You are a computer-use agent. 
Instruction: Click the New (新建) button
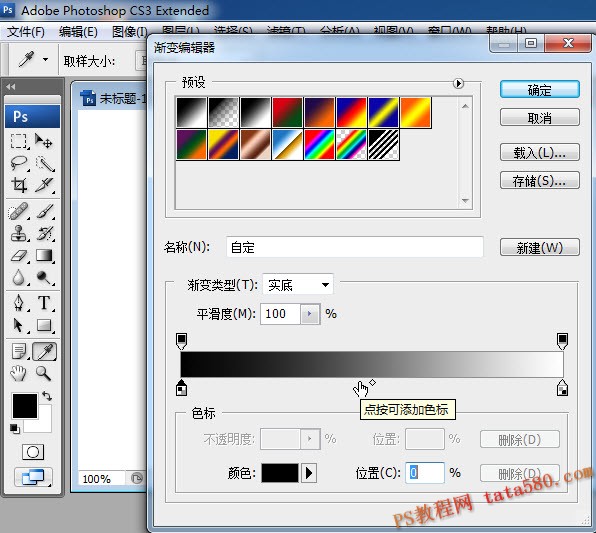coord(540,247)
